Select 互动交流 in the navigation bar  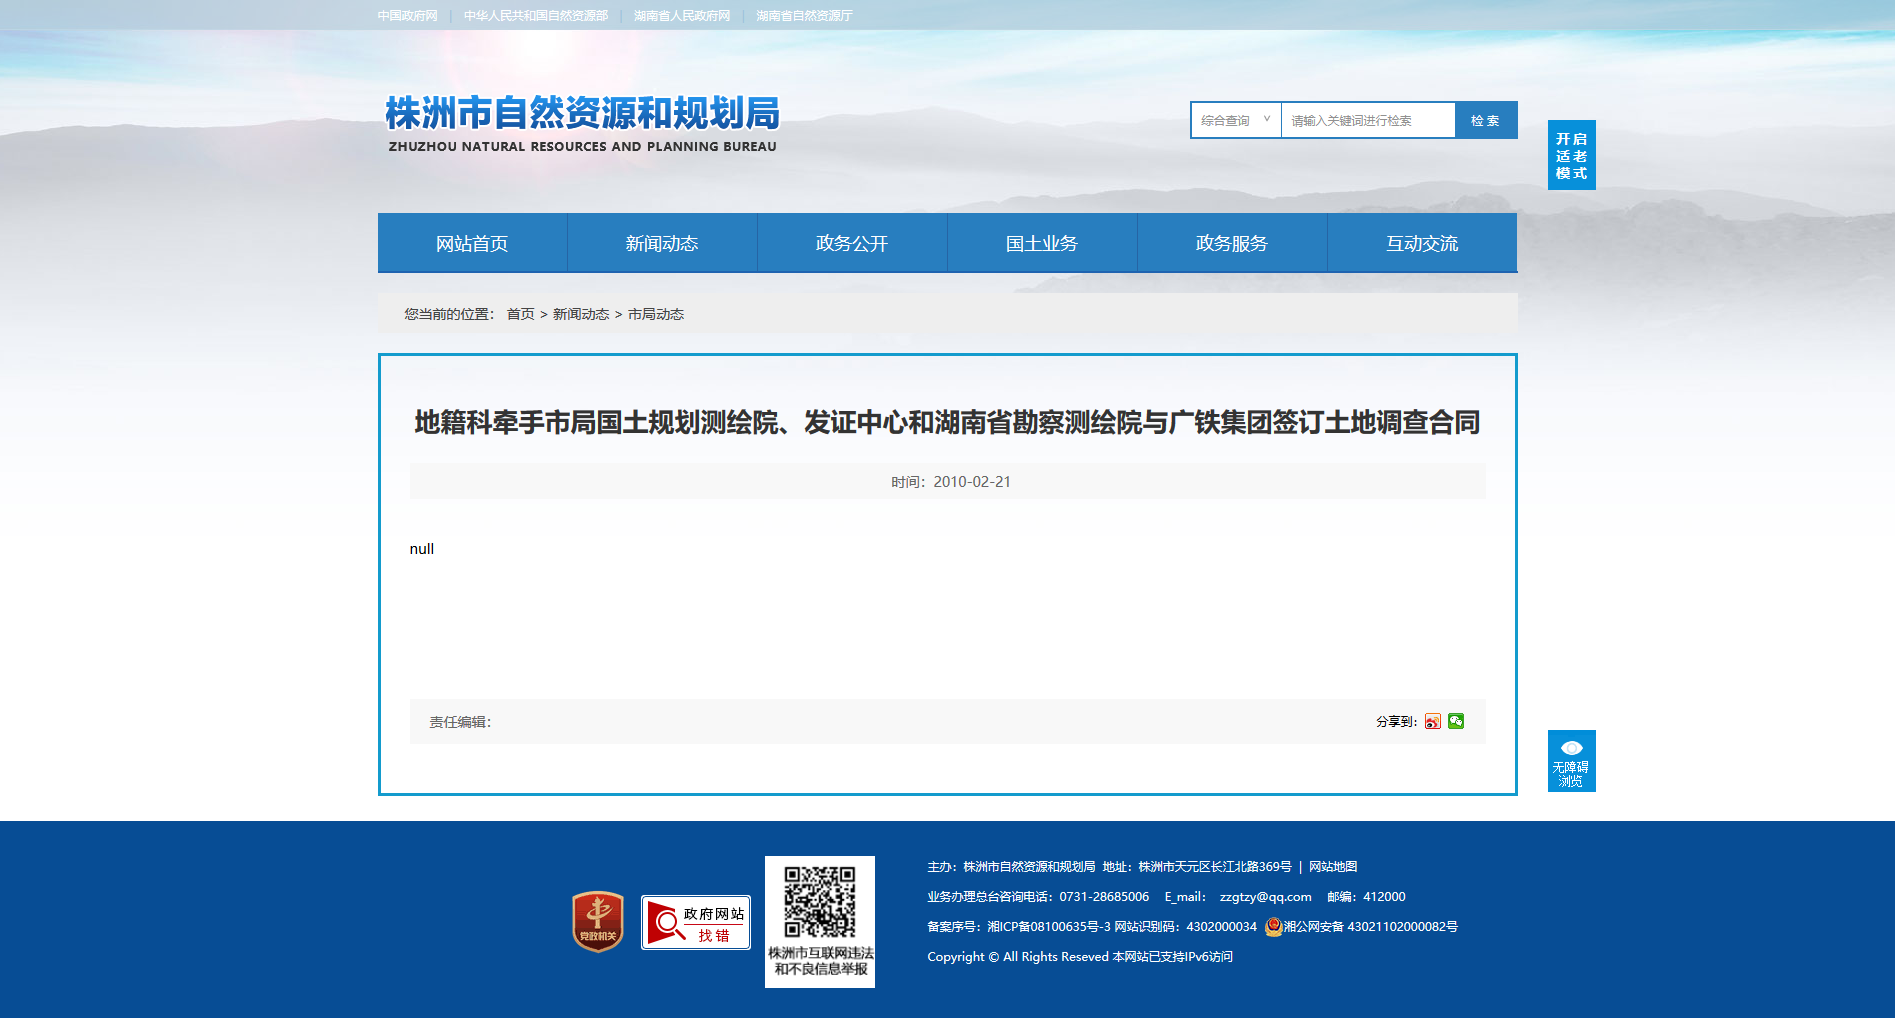1422,243
